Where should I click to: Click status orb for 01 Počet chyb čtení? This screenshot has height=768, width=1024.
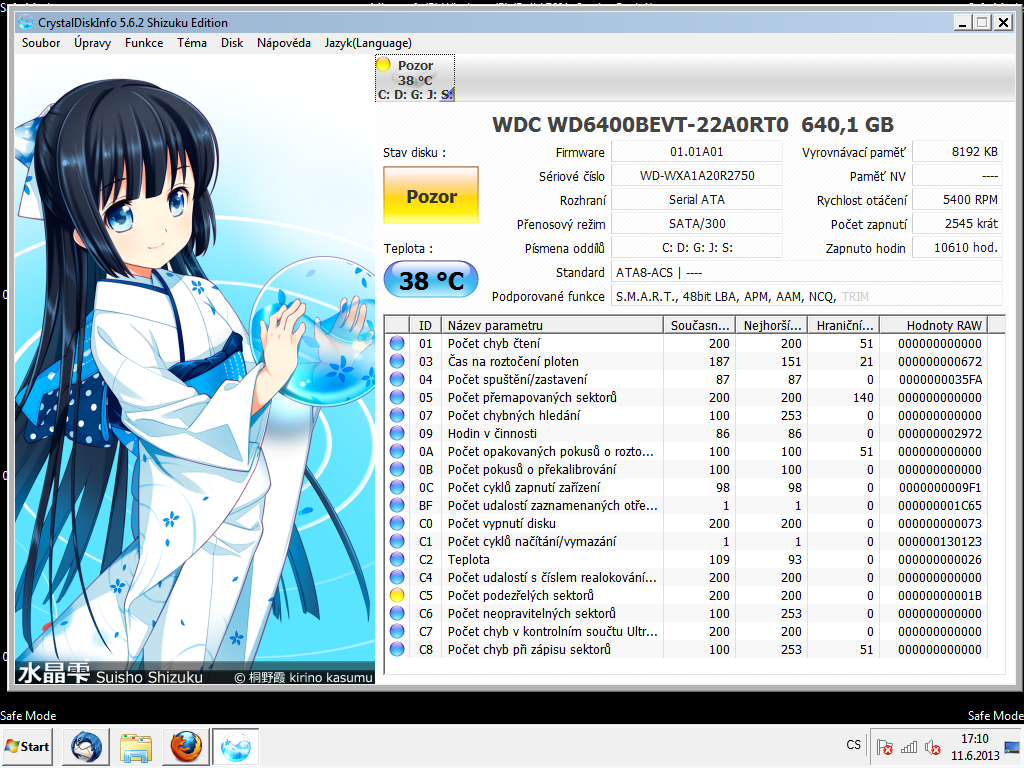(397, 344)
